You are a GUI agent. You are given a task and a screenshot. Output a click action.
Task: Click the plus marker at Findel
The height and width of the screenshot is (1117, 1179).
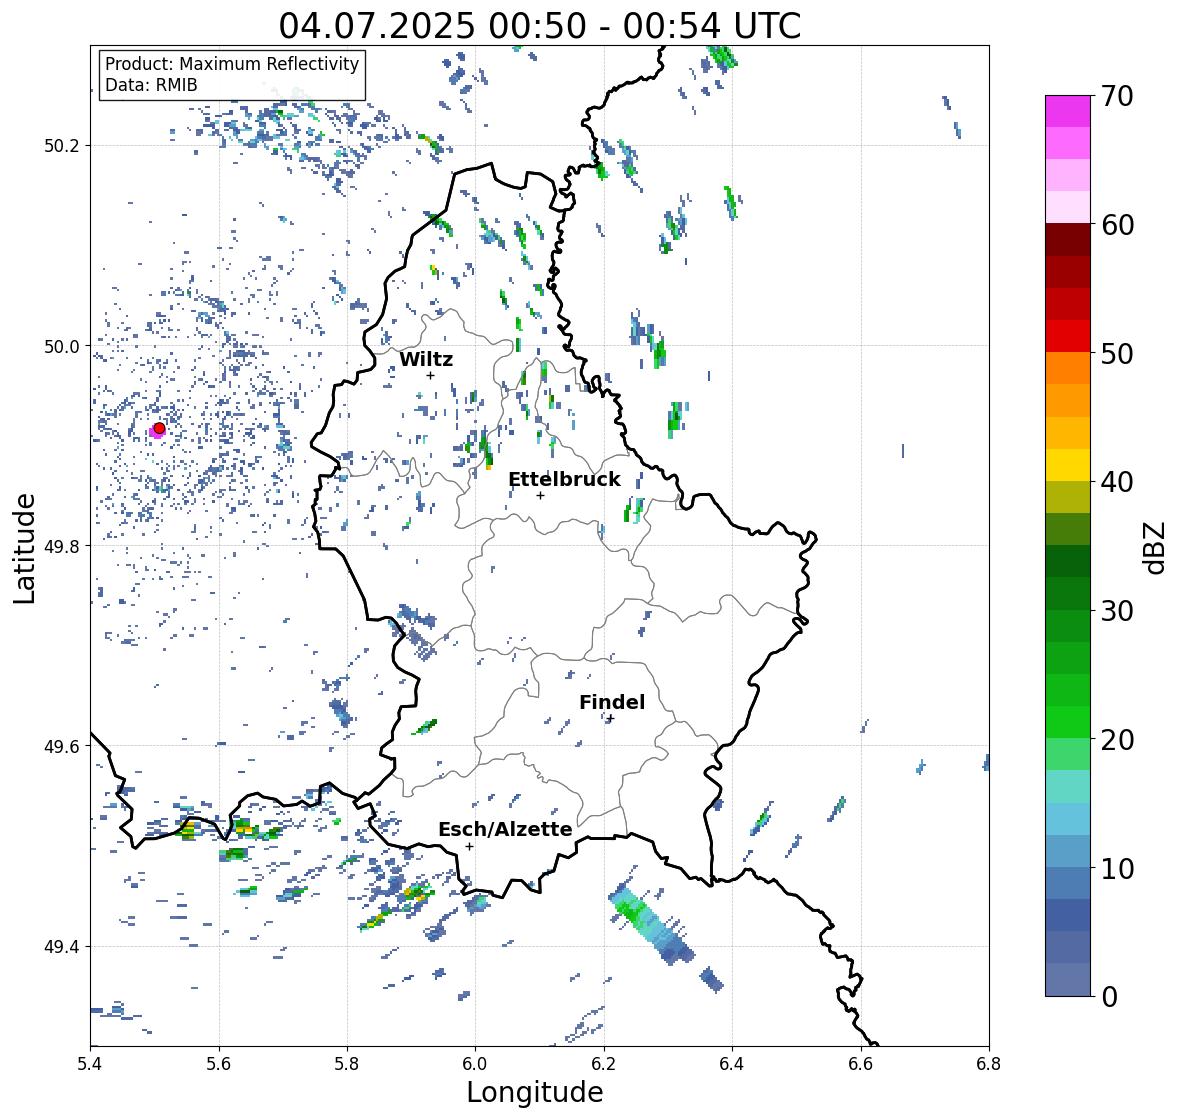pyautogui.click(x=611, y=719)
